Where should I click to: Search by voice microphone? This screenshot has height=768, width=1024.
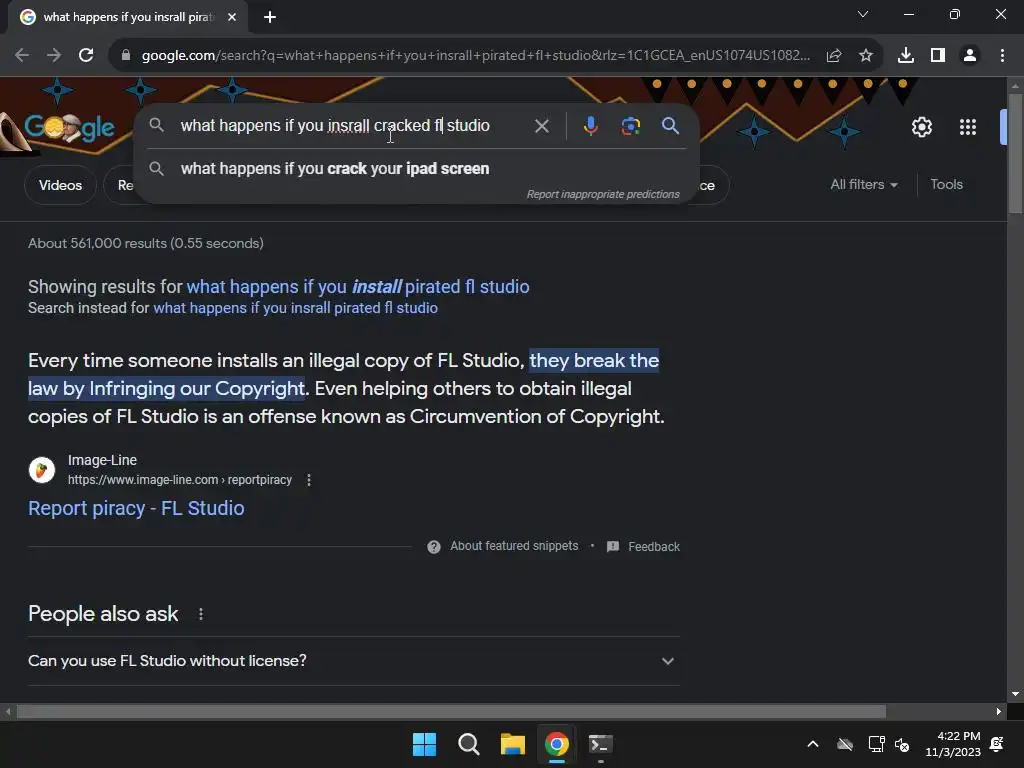pos(590,126)
